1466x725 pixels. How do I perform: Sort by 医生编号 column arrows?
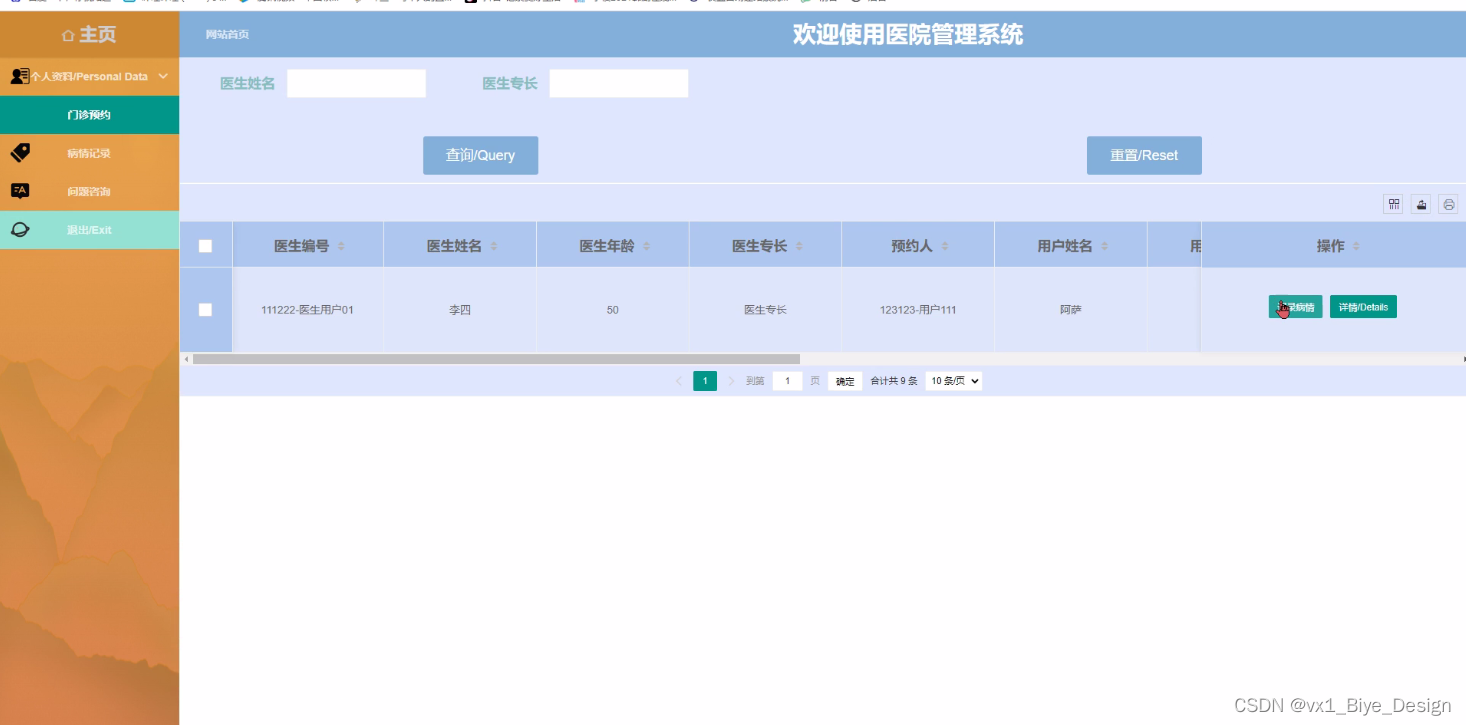point(341,246)
